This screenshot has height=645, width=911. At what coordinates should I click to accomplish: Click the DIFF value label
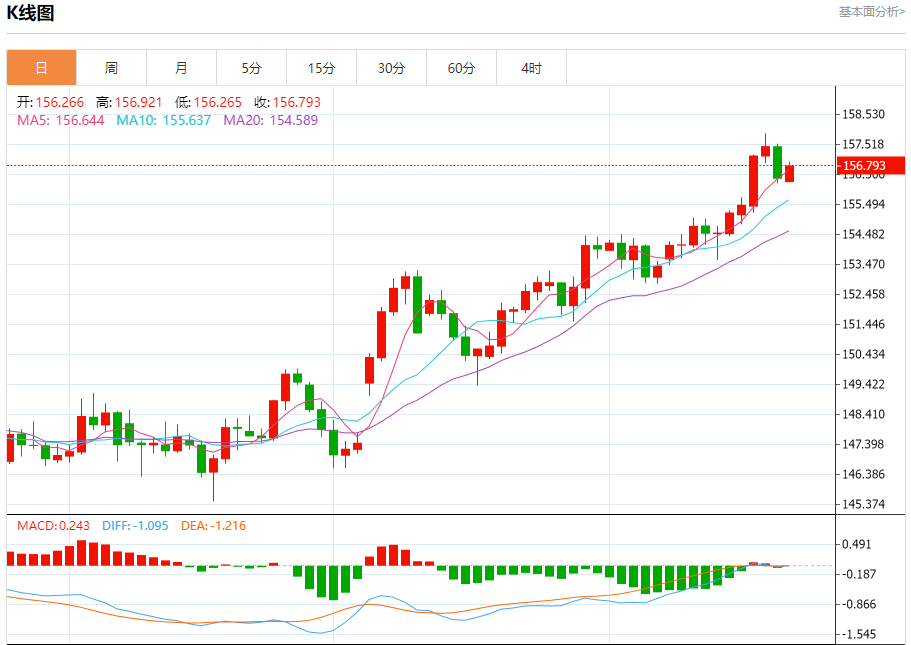[135, 525]
